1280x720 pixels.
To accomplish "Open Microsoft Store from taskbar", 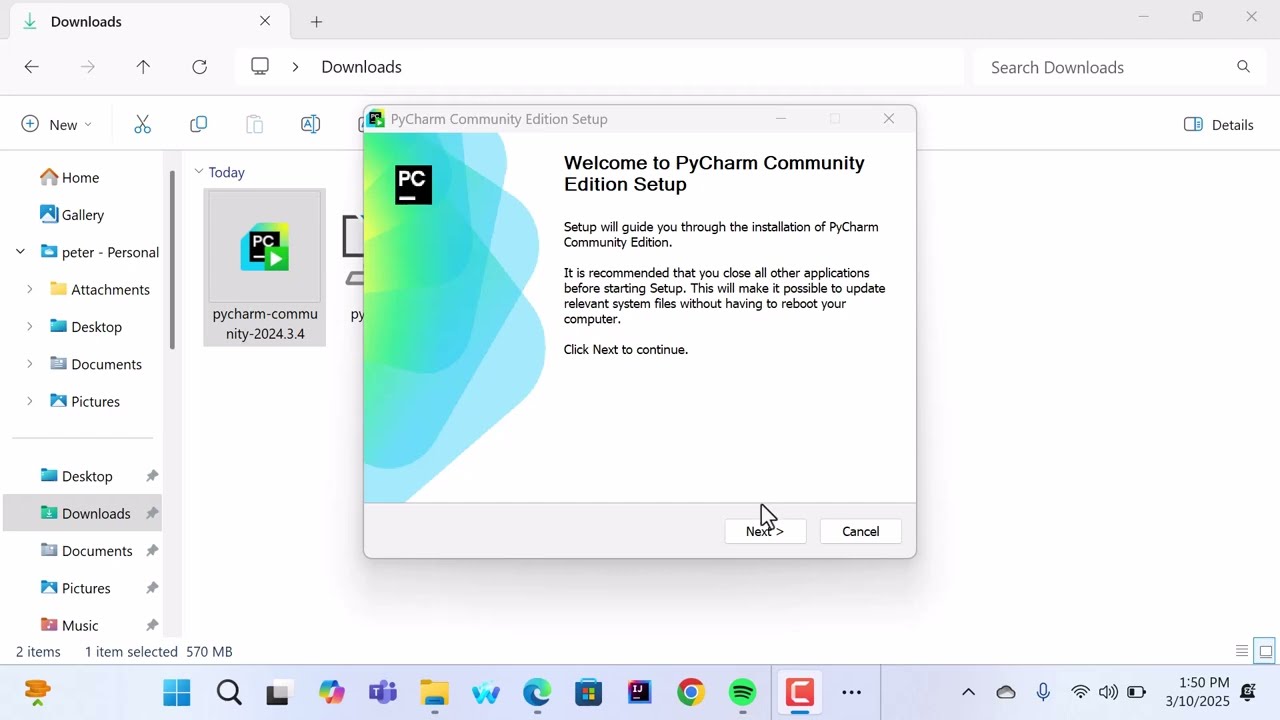I will pyautogui.click(x=588, y=692).
